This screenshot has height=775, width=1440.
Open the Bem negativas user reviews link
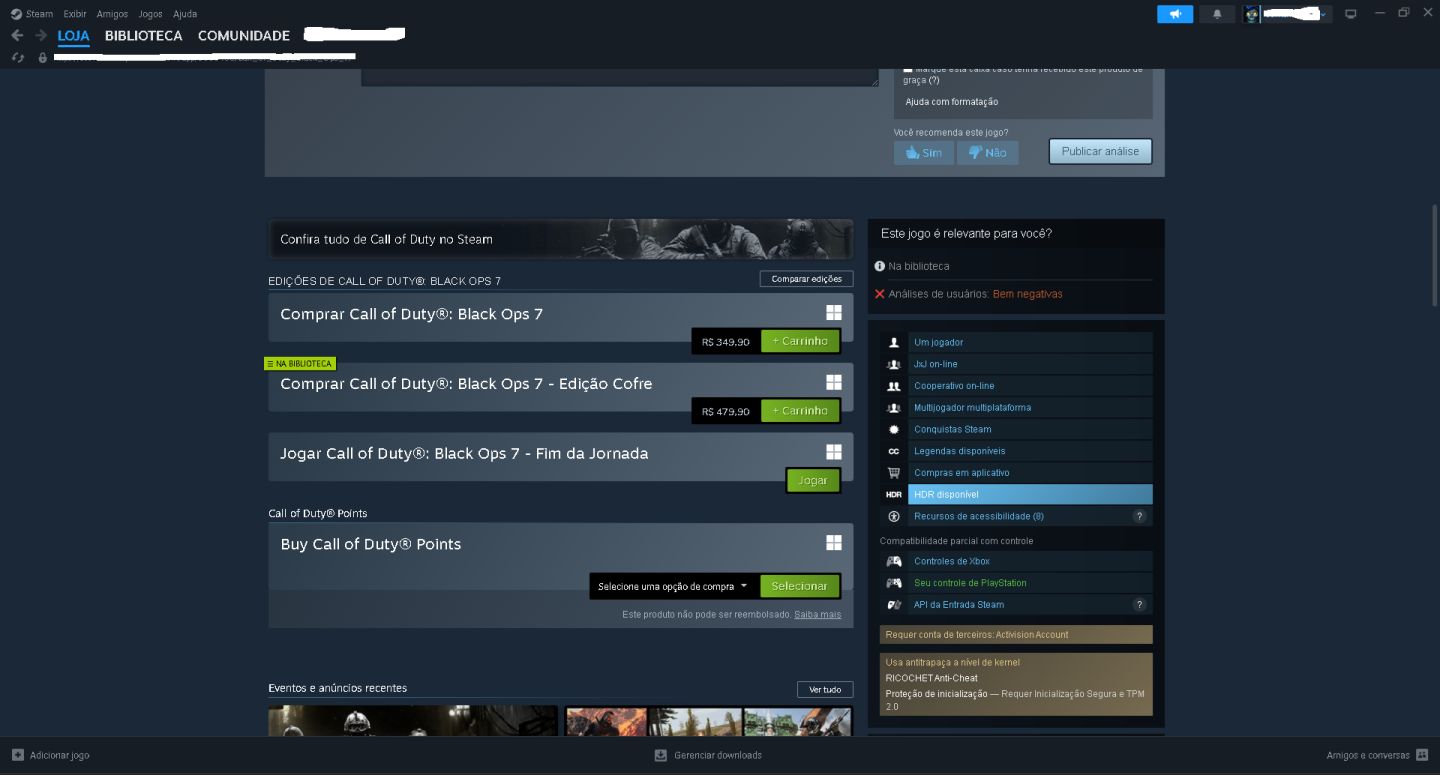click(1028, 294)
